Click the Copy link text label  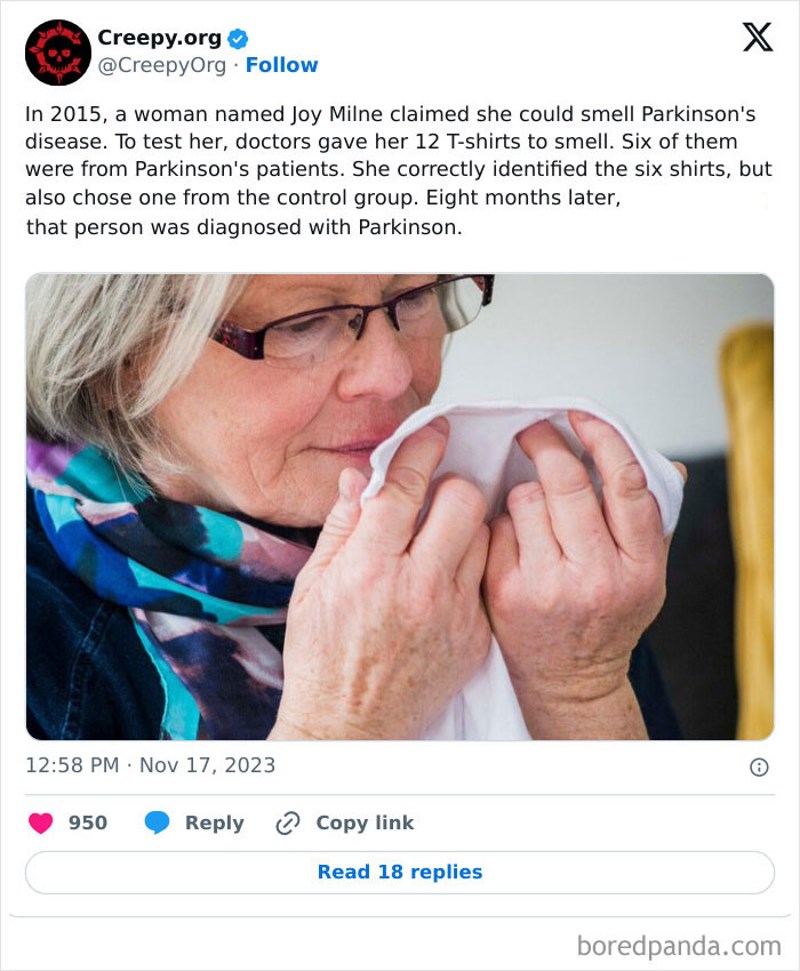tap(364, 822)
